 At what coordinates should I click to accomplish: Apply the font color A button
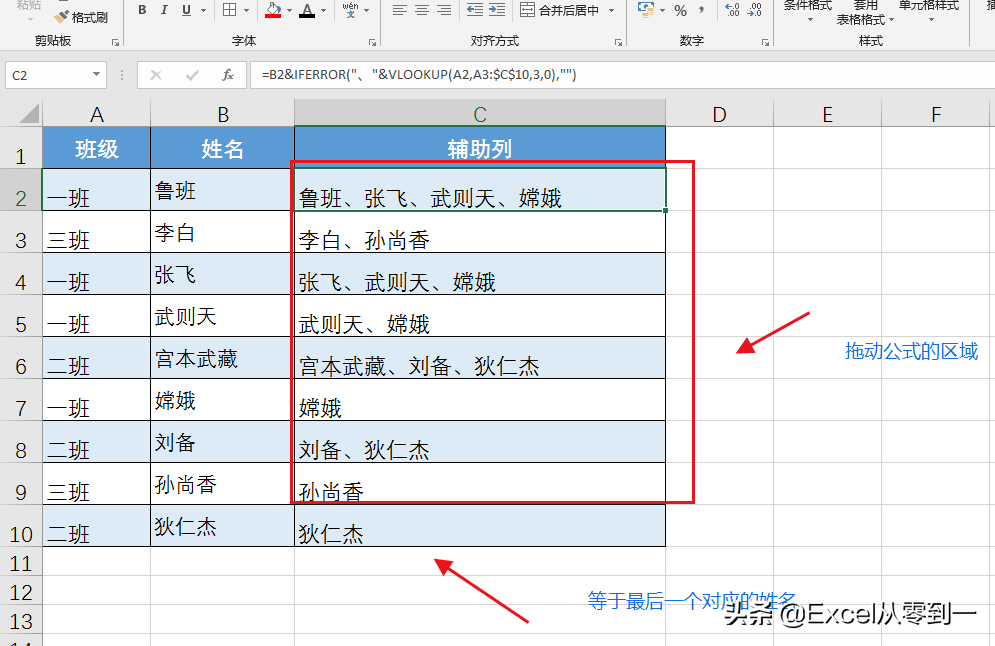[x=307, y=10]
